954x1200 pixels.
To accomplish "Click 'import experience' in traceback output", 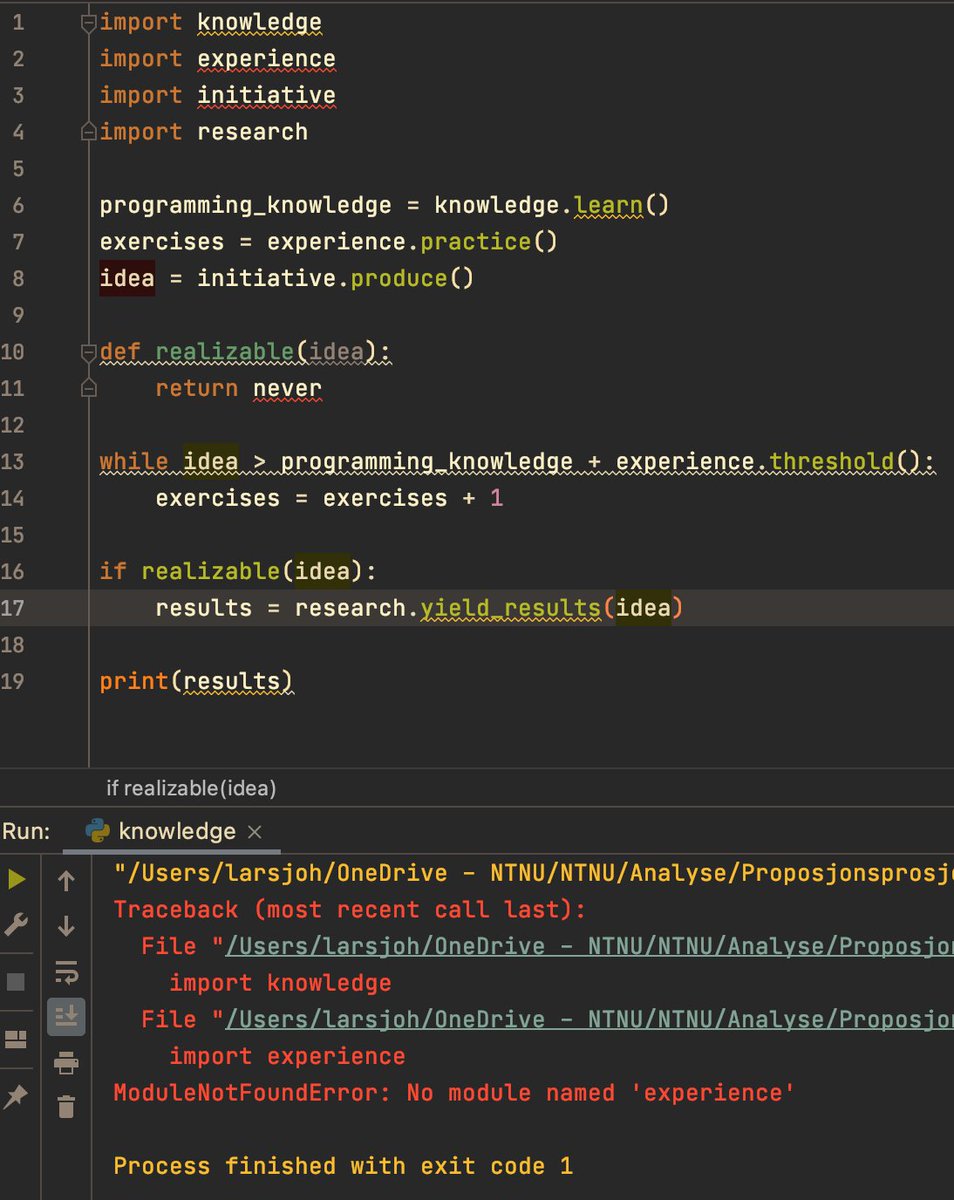I will pos(287,1056).
